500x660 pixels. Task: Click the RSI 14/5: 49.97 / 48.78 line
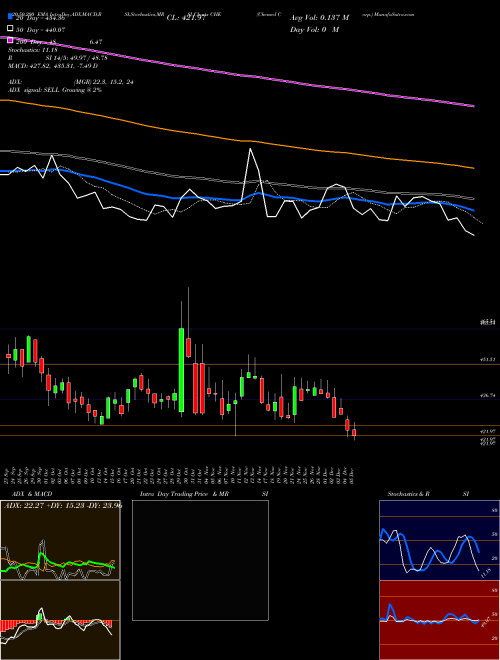click(x=57, y=58)
